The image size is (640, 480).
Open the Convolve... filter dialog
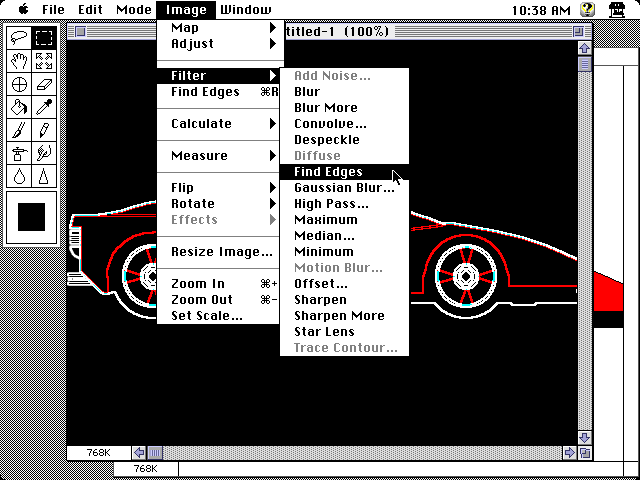(344, 124)
